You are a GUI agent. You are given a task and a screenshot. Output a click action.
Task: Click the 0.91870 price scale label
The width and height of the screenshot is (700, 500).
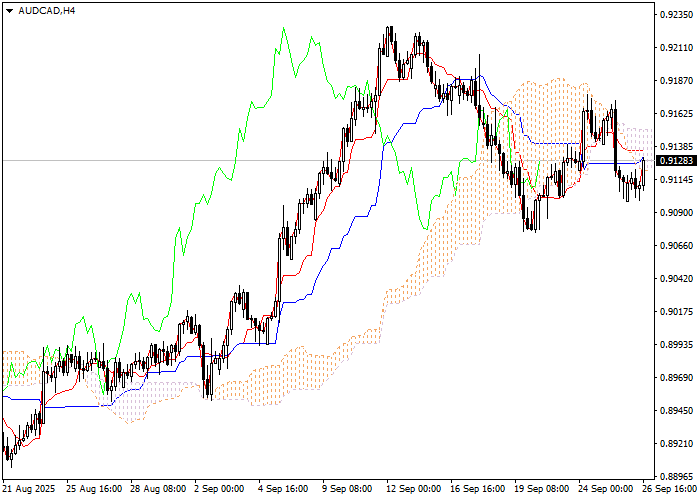(677, 81)
